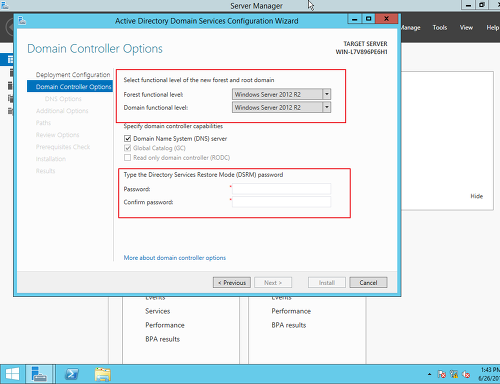500x384 pixels.
Task: Click BPA results in right tile
Action: pos(289,325)
